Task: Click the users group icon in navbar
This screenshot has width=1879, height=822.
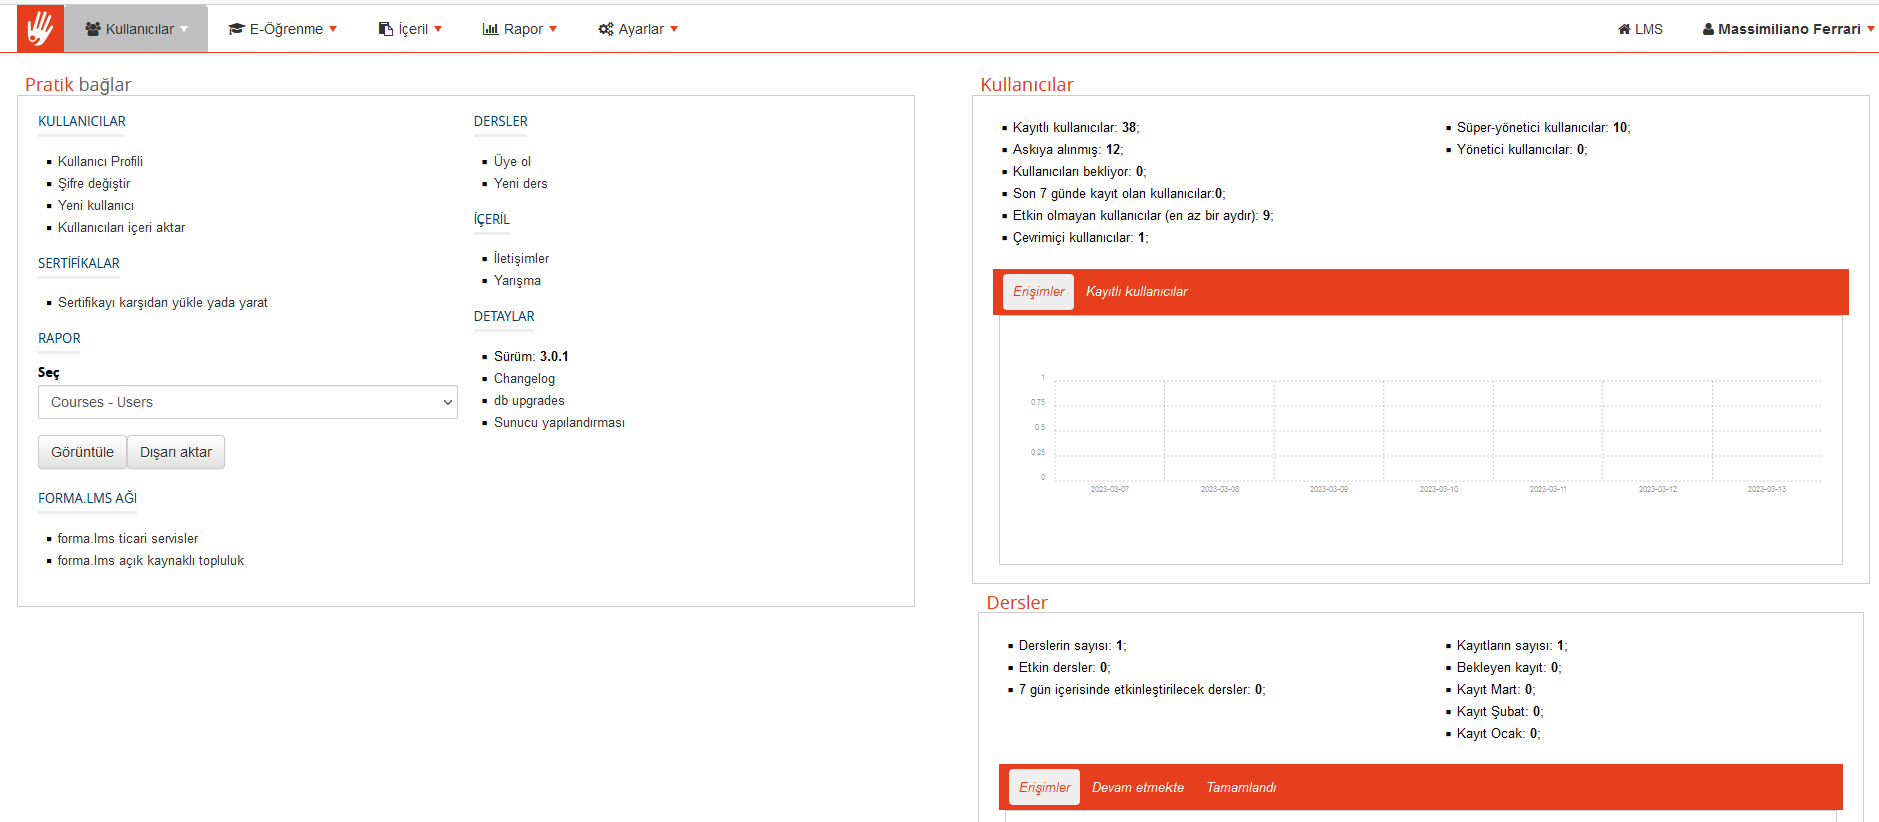Action: coord(93,29)
